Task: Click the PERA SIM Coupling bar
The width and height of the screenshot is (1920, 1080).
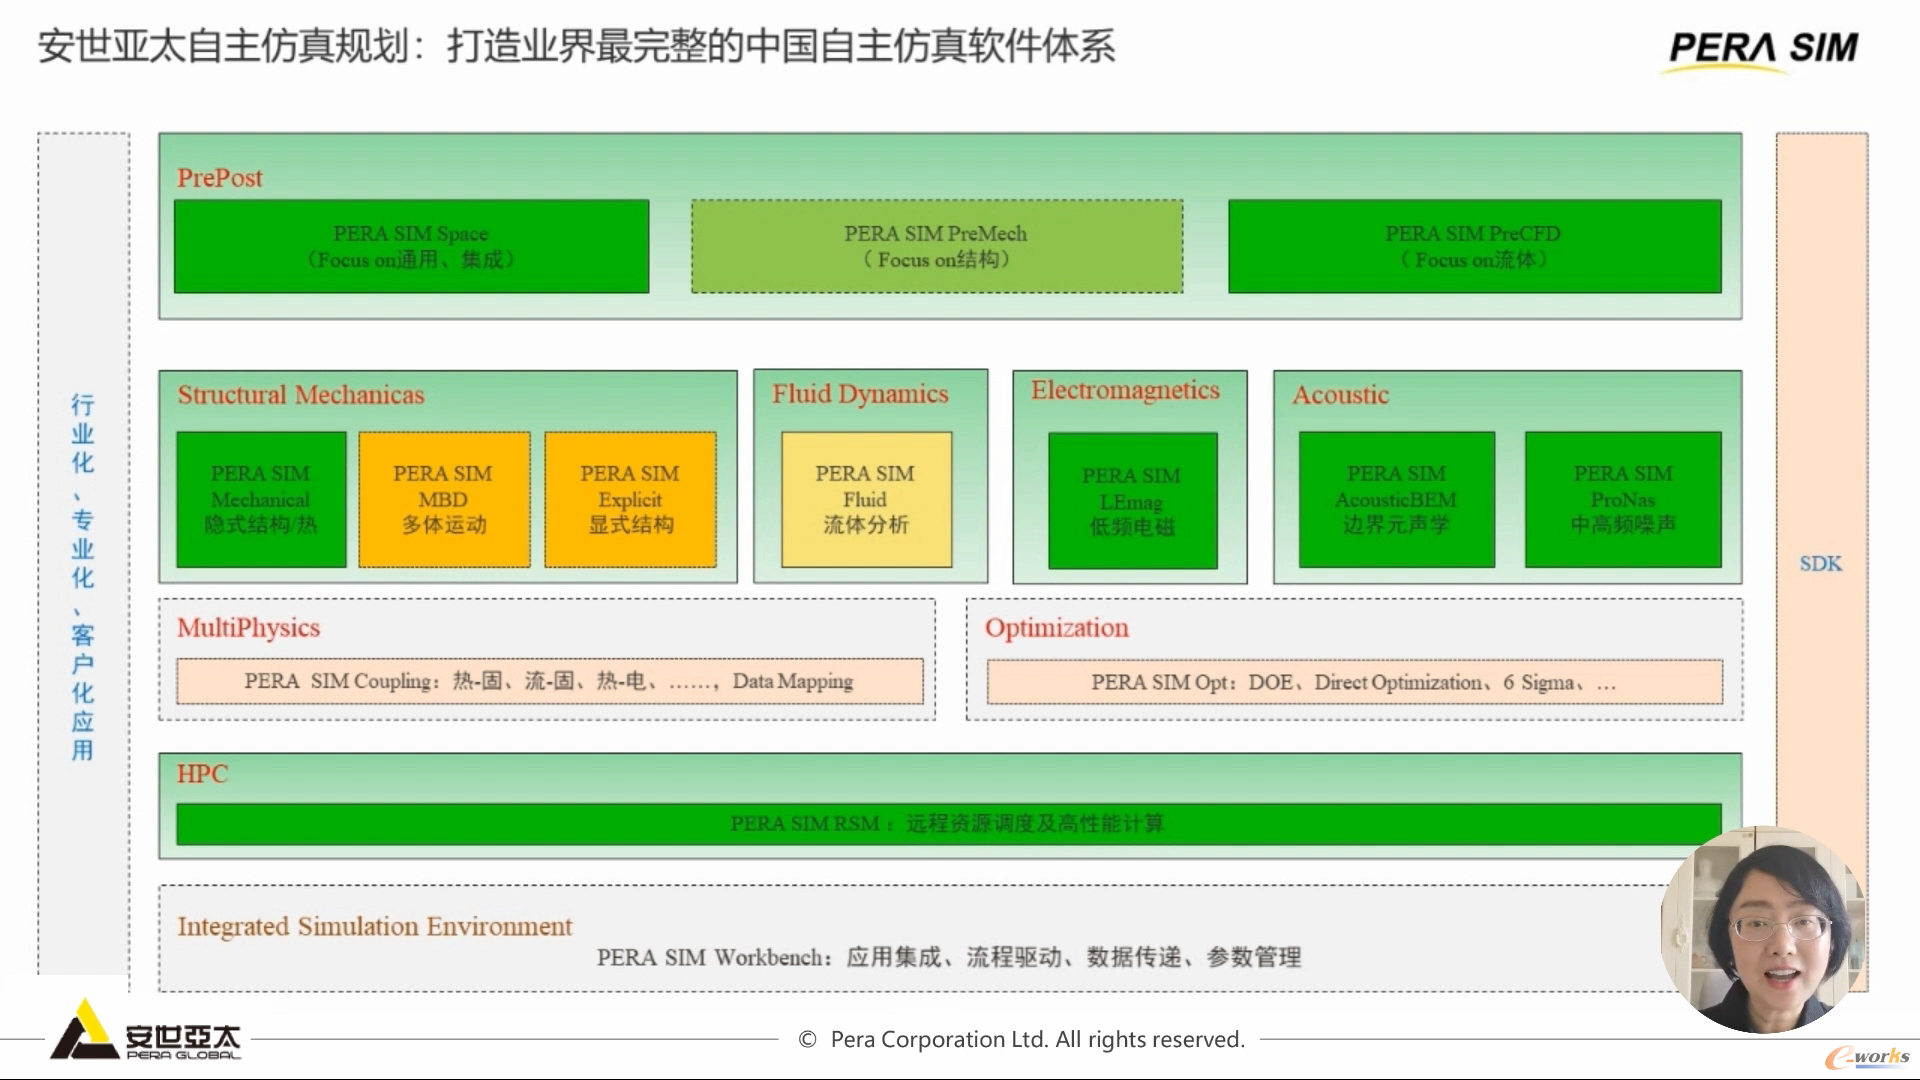Action: coord(550,681)
